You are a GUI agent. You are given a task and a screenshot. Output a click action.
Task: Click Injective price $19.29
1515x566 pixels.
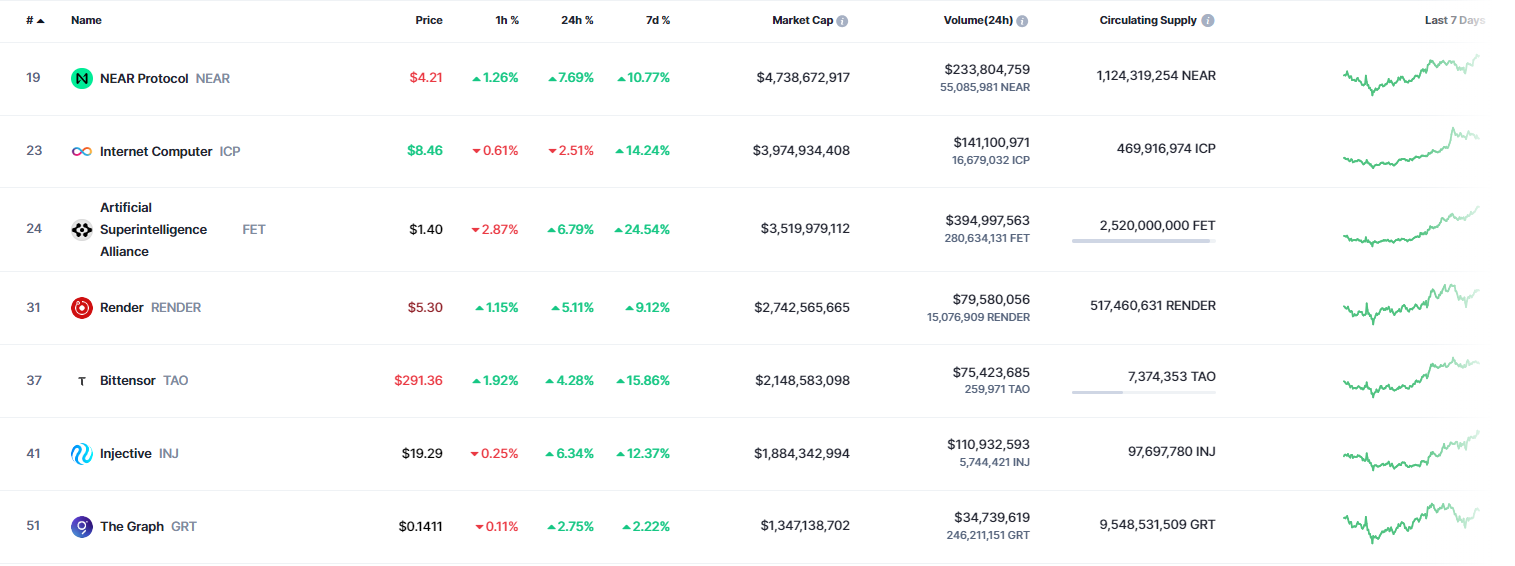click(422, 453)
